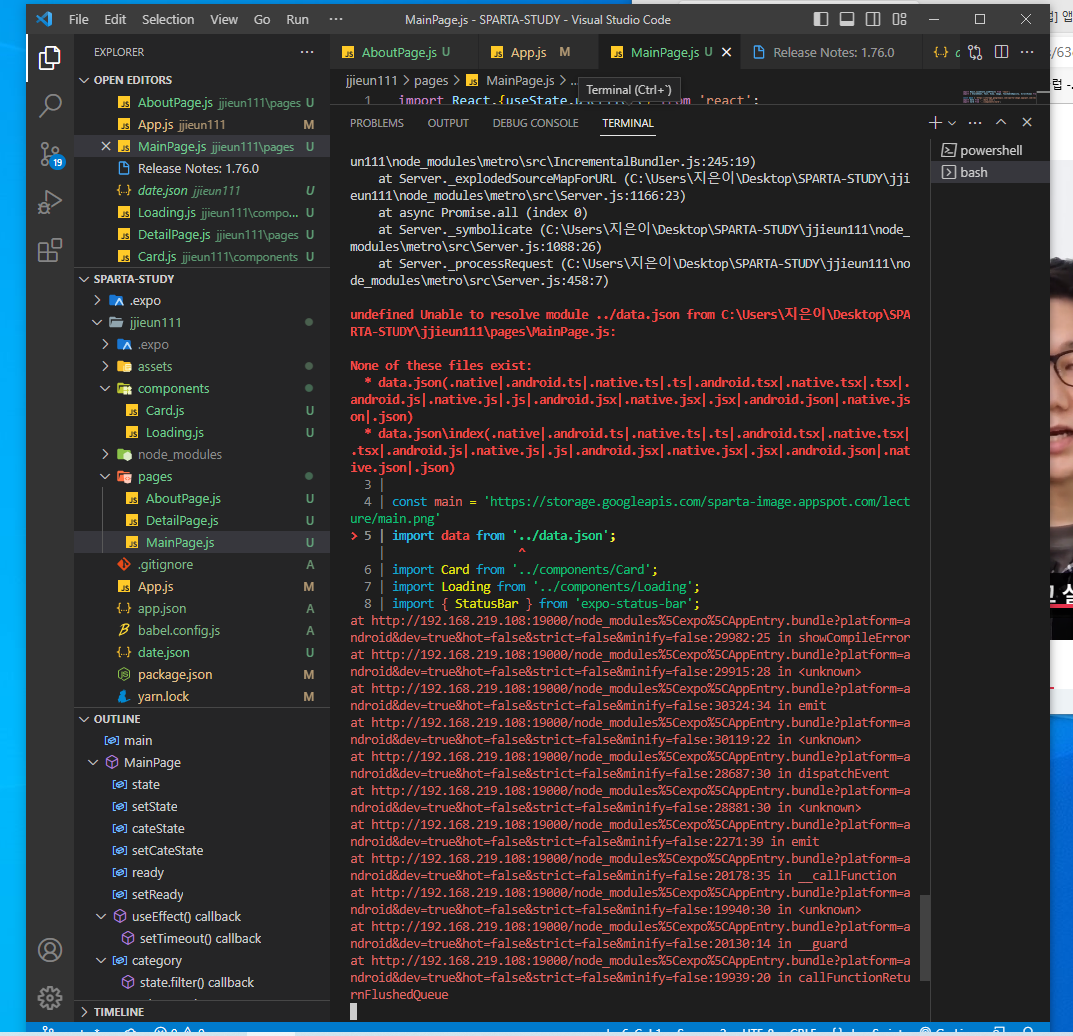Viewport: 1073px width, 1036px height.
Task: Open the Selection menu
Action: pyautogui.click(x=168, y=19)
